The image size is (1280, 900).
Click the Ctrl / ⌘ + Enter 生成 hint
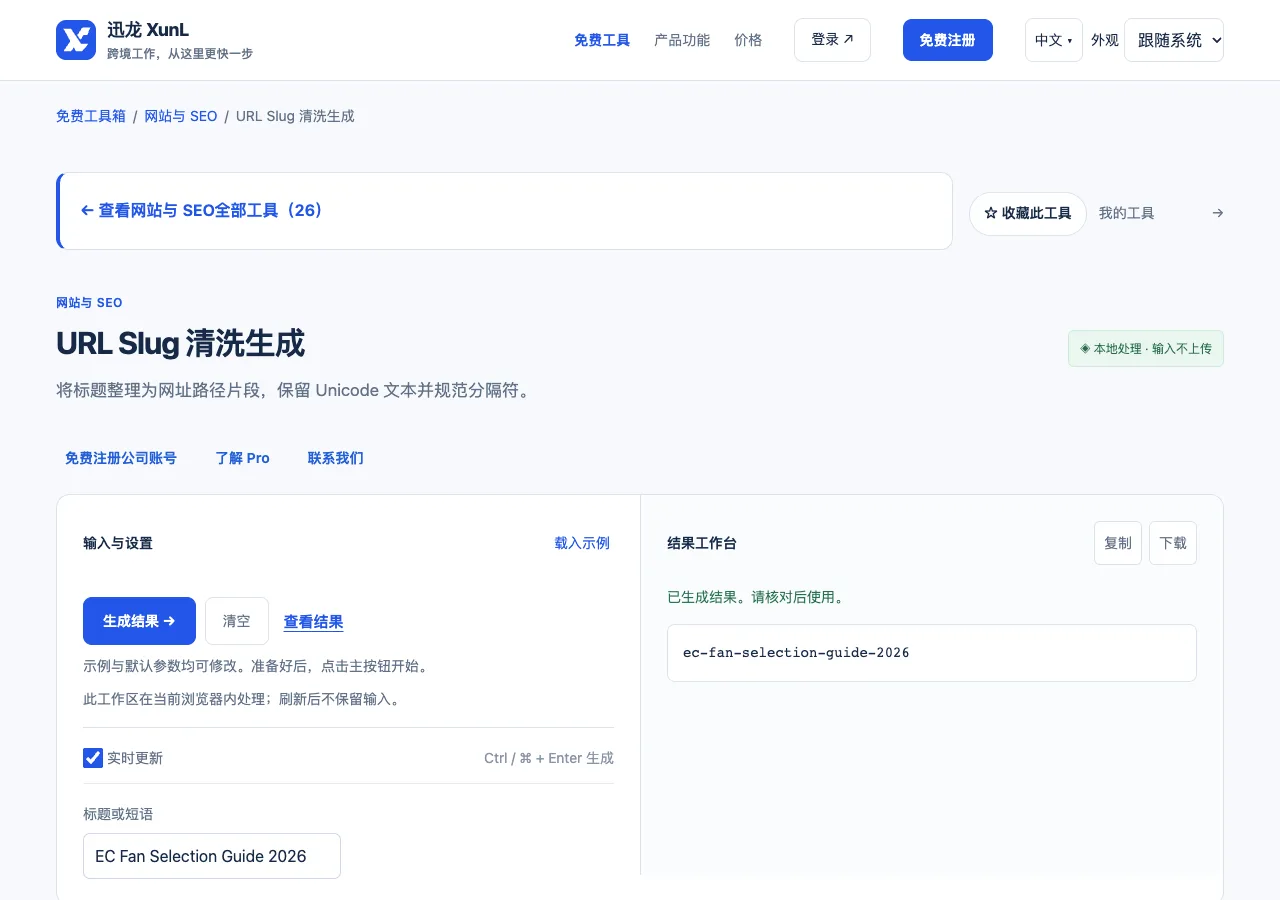[549, 758]
